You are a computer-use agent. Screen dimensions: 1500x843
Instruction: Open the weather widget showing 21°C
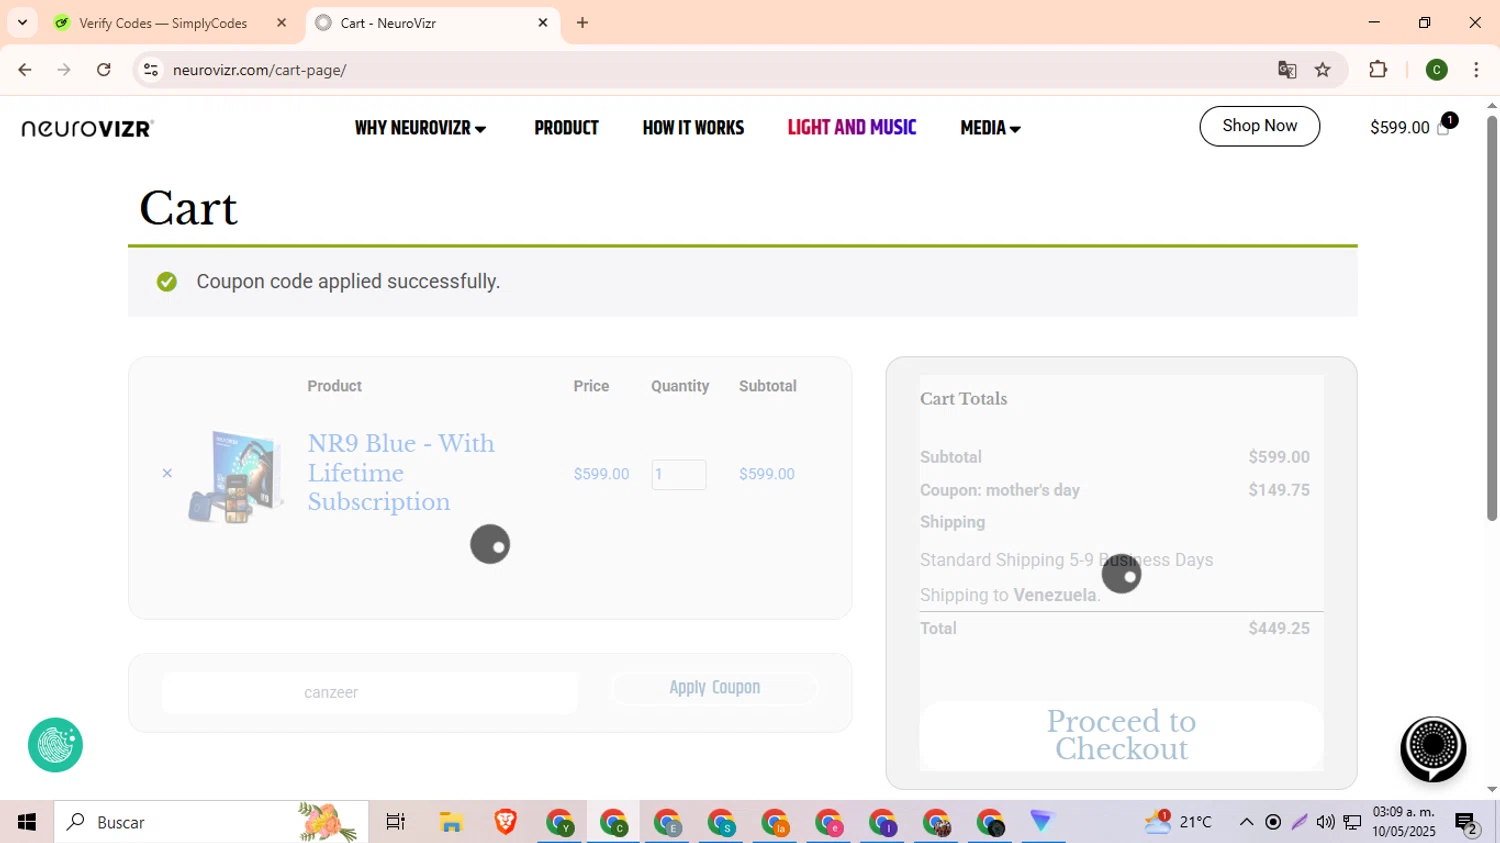tap(1180, 822)
